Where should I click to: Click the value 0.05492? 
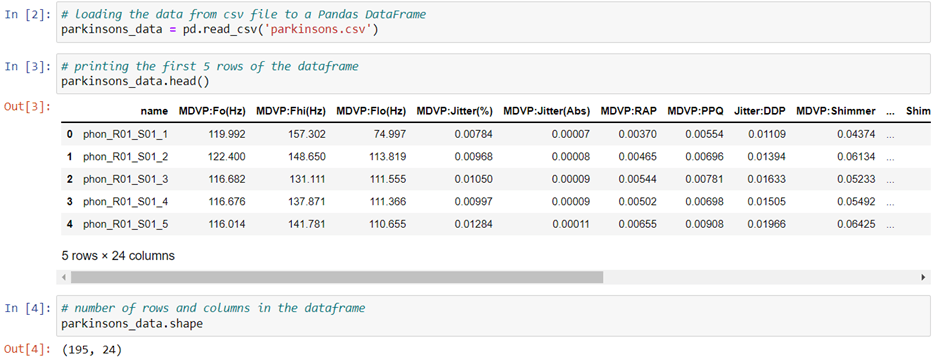[857, 201]
